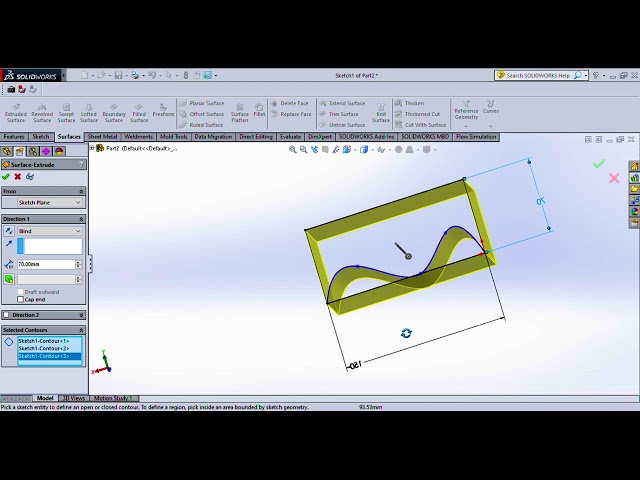Click the Direction of Extrusion selection box
The width and height of the screenshot is (640, 480).
coord(50,247)
